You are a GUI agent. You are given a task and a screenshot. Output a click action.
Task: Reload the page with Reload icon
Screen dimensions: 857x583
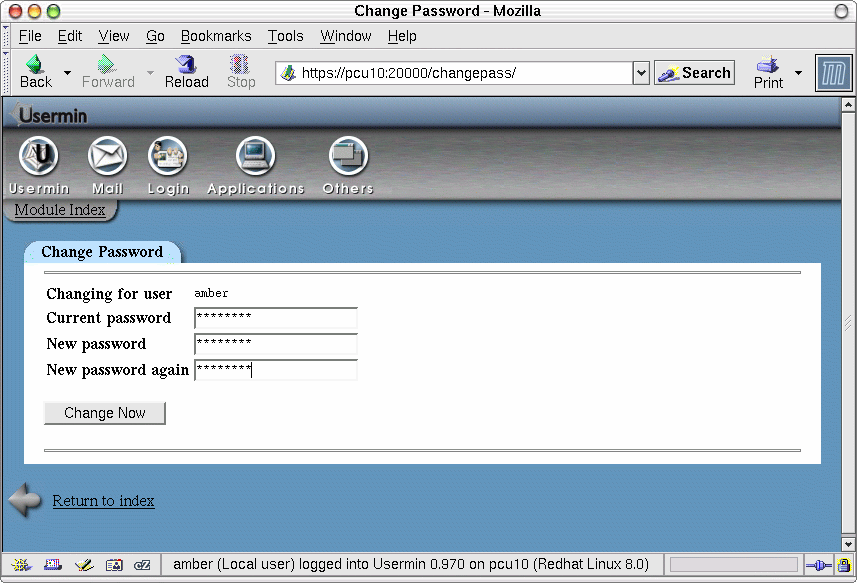pos(186,64)
